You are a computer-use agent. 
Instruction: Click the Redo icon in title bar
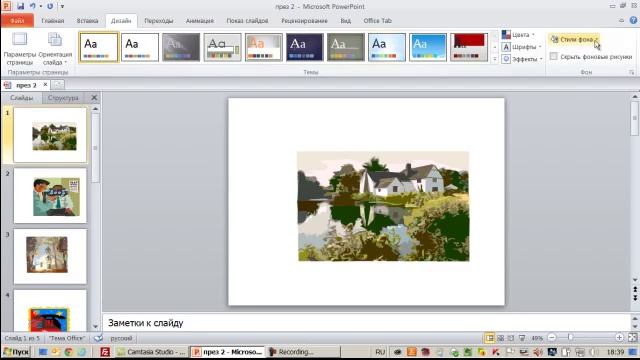click(50, 6)
